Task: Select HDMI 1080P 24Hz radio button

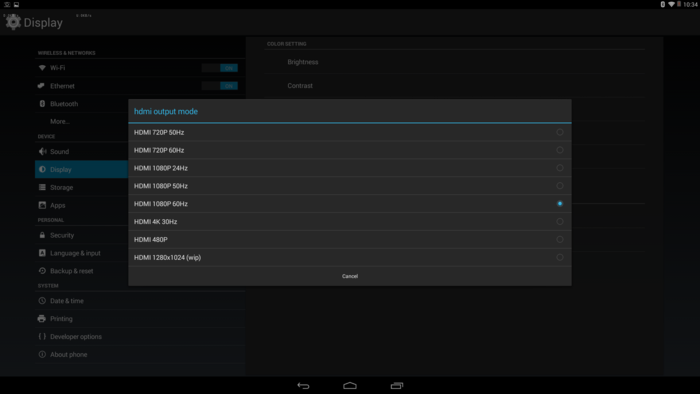Action: (559, 168)
